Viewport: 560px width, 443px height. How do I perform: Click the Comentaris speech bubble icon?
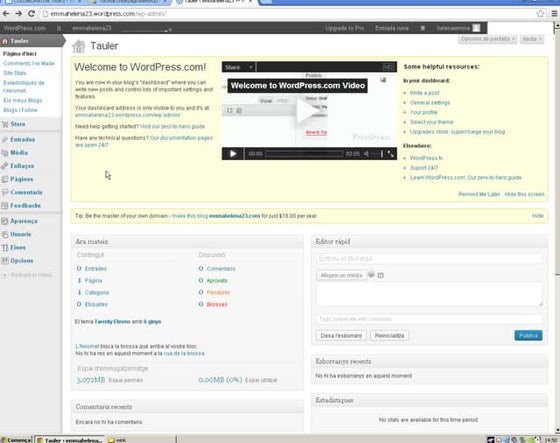click(5, 193)
